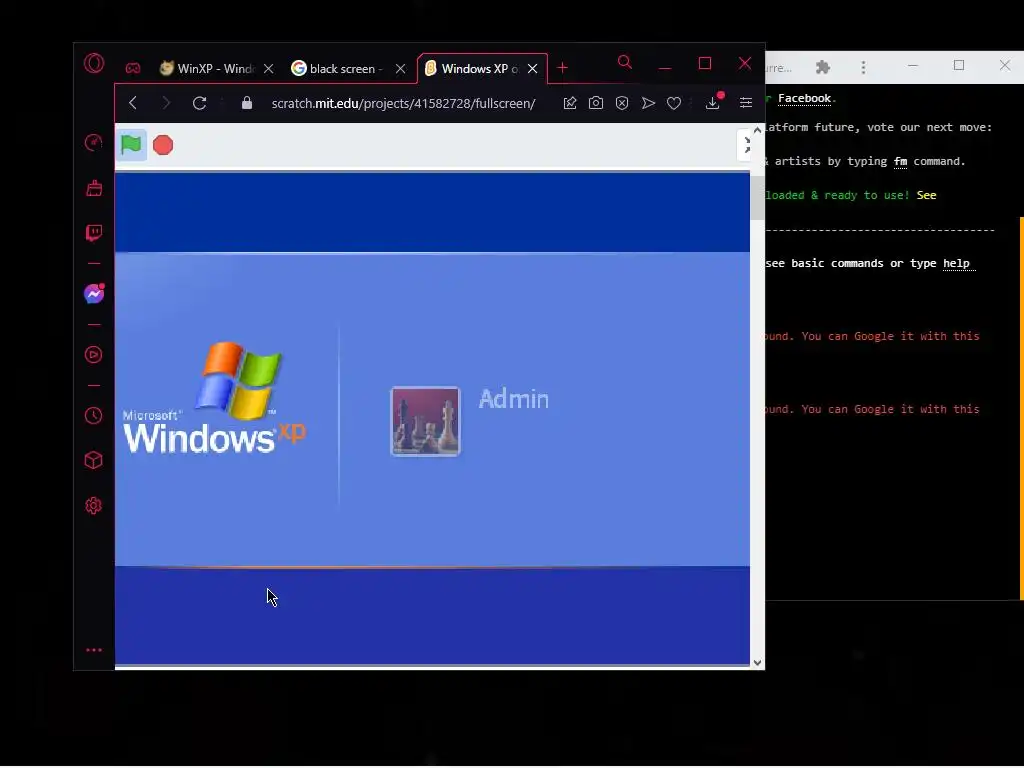Open sidebar three-dots setup menu

[x=94, y=650]
